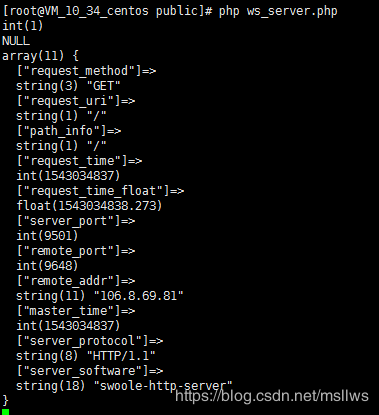This screenshot has height=415, width=379.
Task: Click the "106.8.69.81" IP address string
Action: click(x=139, y=296)
